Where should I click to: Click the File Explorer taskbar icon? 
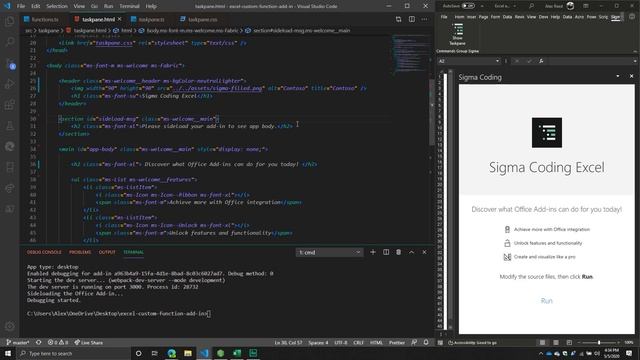[188, 353]
